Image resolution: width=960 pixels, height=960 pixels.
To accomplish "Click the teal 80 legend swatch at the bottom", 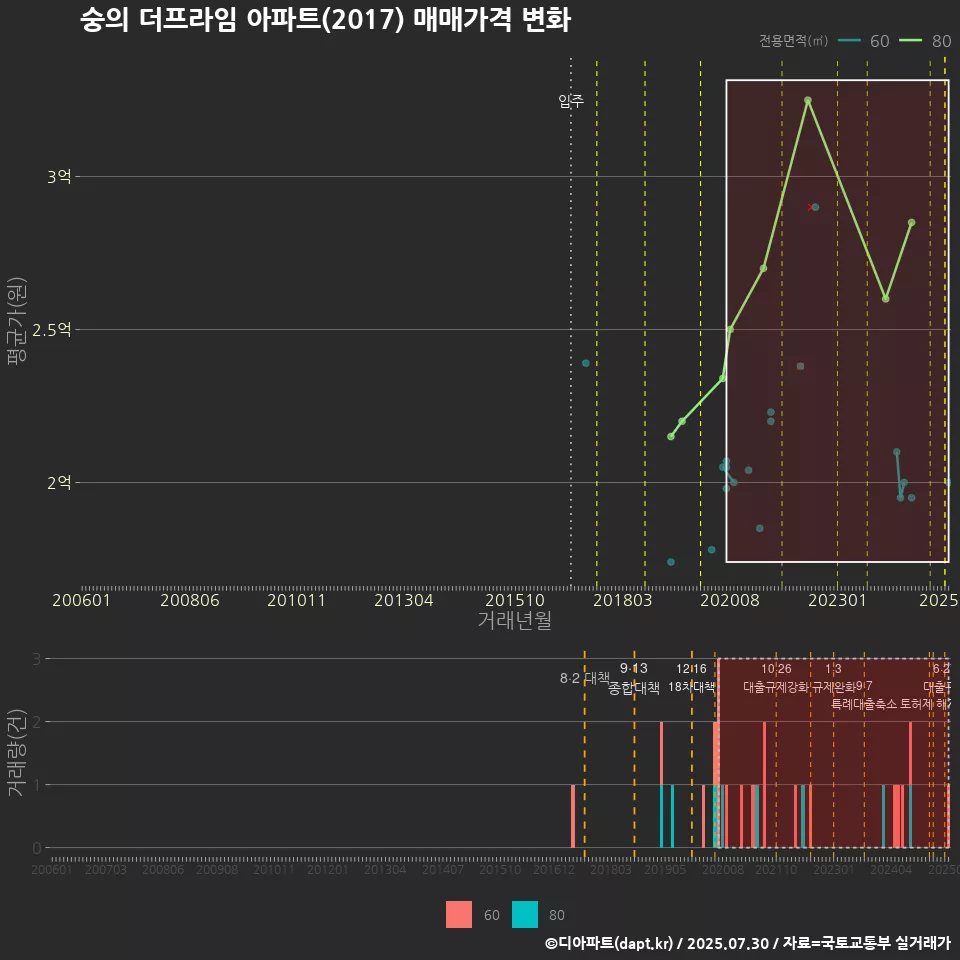I will (x=525, y=914).
